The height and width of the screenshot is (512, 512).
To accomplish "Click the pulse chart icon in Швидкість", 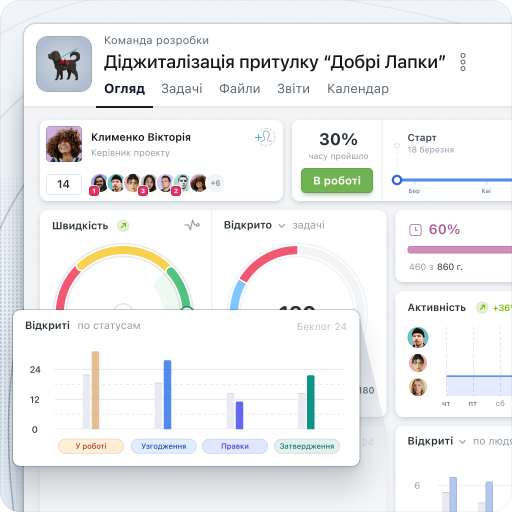I will point(192,225).
